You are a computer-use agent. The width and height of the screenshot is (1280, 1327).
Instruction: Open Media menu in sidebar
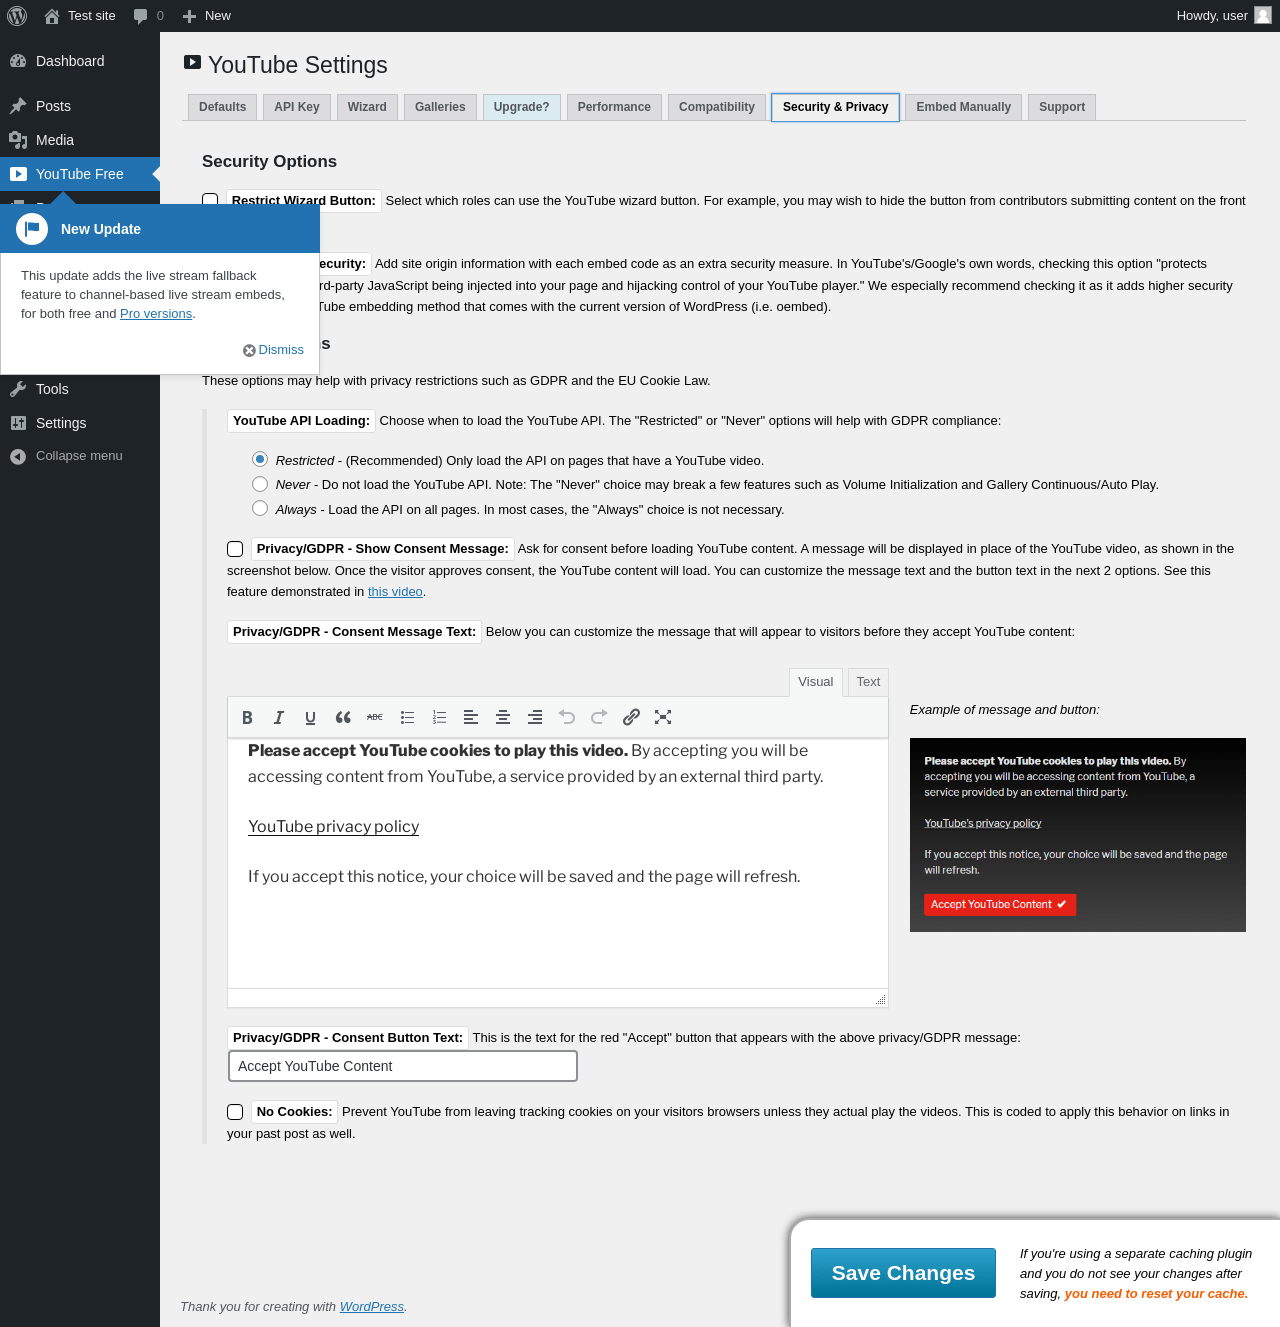click(80, 140)
